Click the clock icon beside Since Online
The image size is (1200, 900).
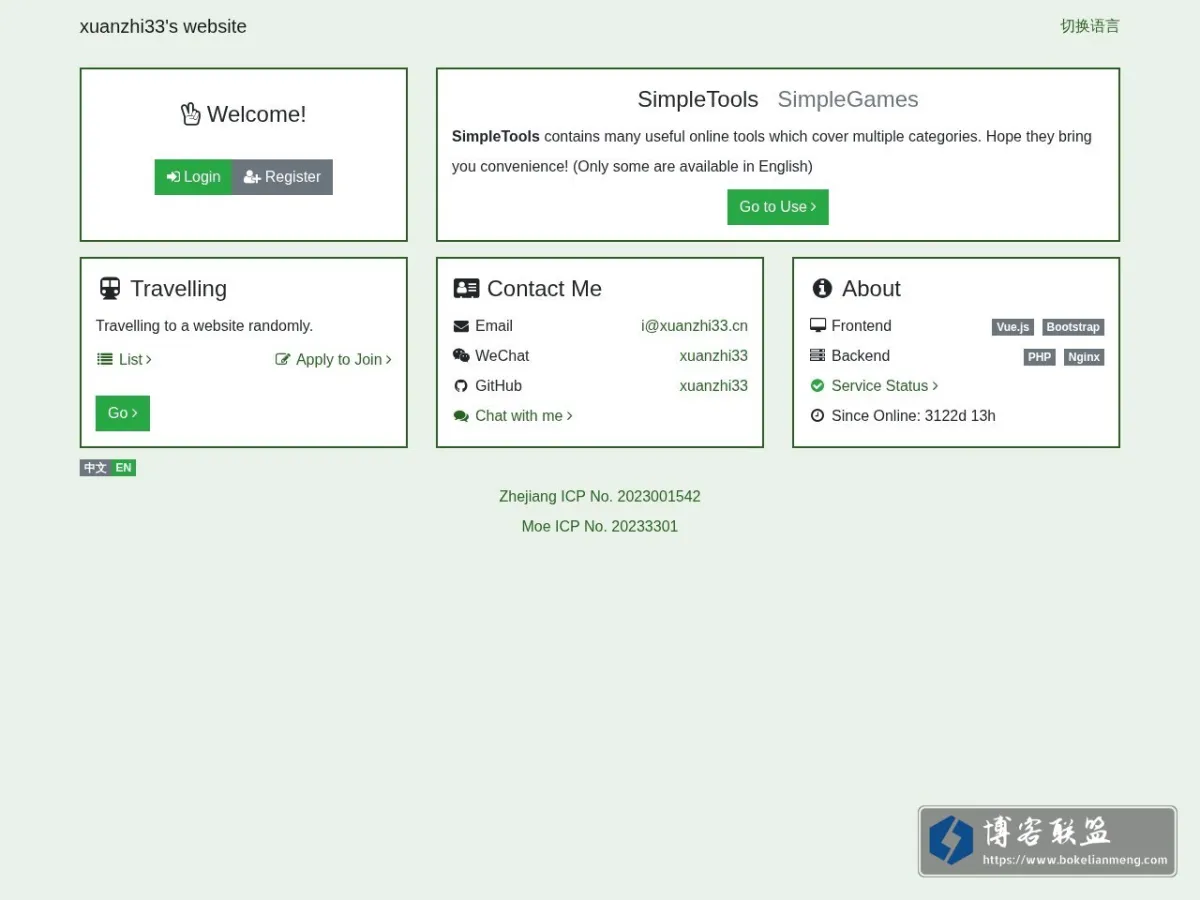click(817, 416)
